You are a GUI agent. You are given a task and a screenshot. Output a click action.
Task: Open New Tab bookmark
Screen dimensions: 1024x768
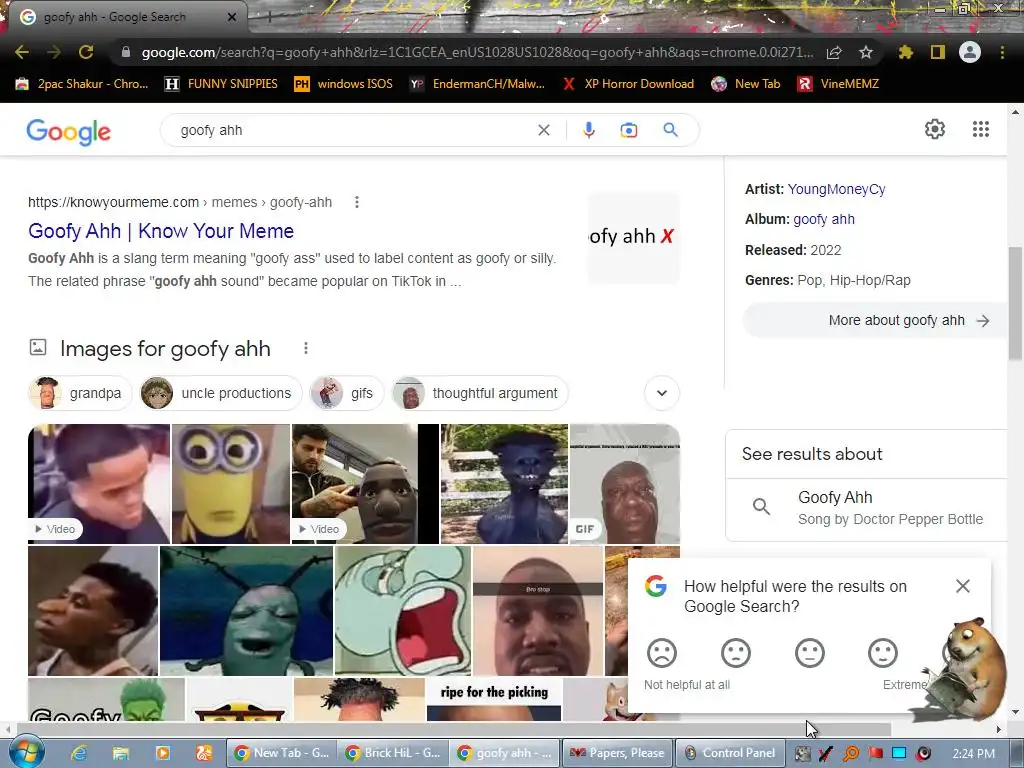[746, 84]
